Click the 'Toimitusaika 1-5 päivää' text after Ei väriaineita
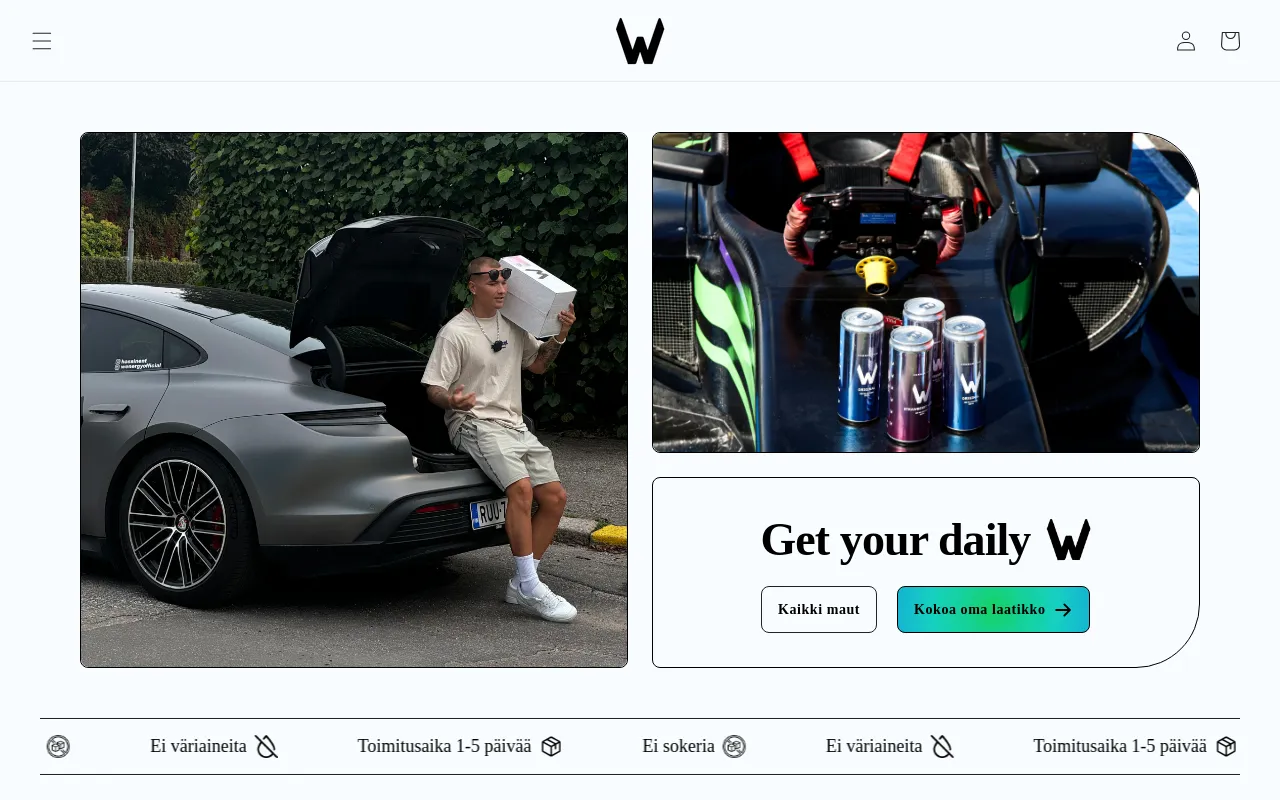This screenshot has width=1280, height=800. [x=1120, y=746]
